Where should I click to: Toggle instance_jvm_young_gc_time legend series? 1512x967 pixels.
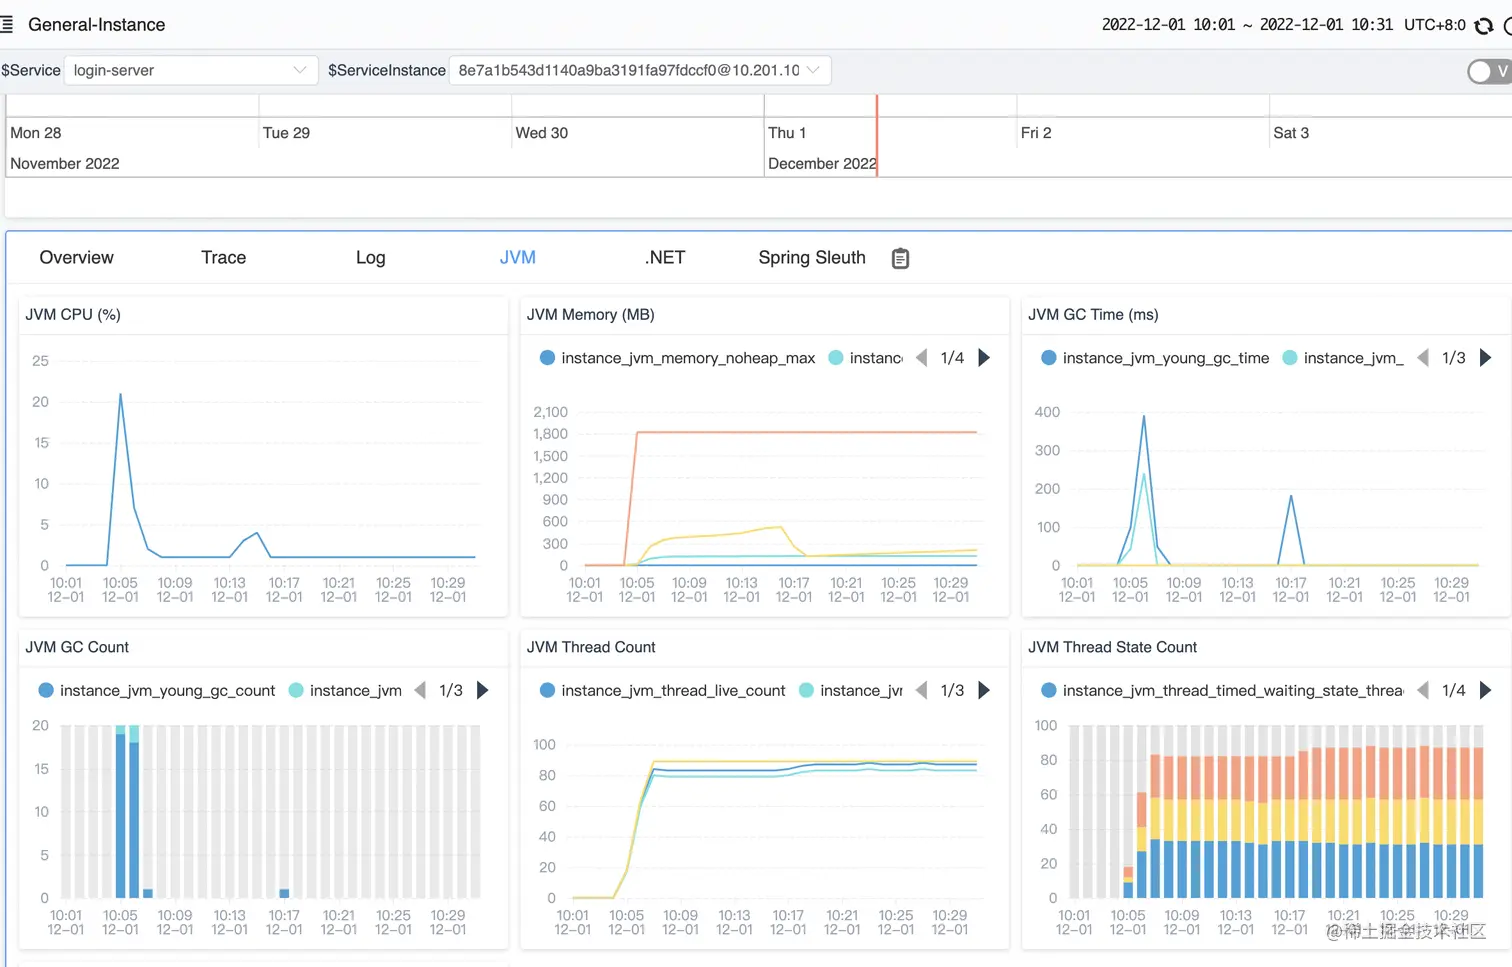point(1155,358)
